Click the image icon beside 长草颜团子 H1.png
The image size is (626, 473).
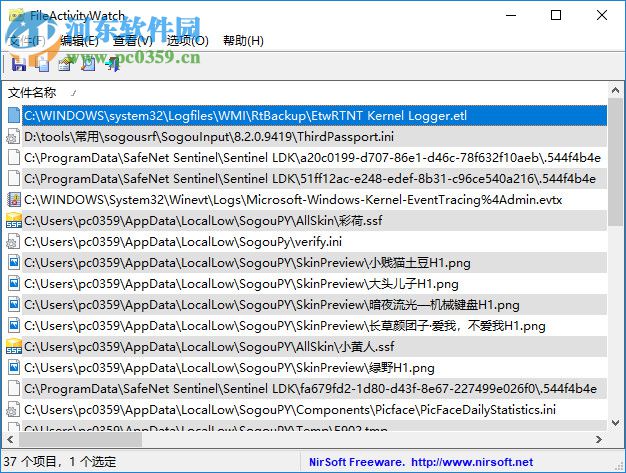click(x=14, y=326)
